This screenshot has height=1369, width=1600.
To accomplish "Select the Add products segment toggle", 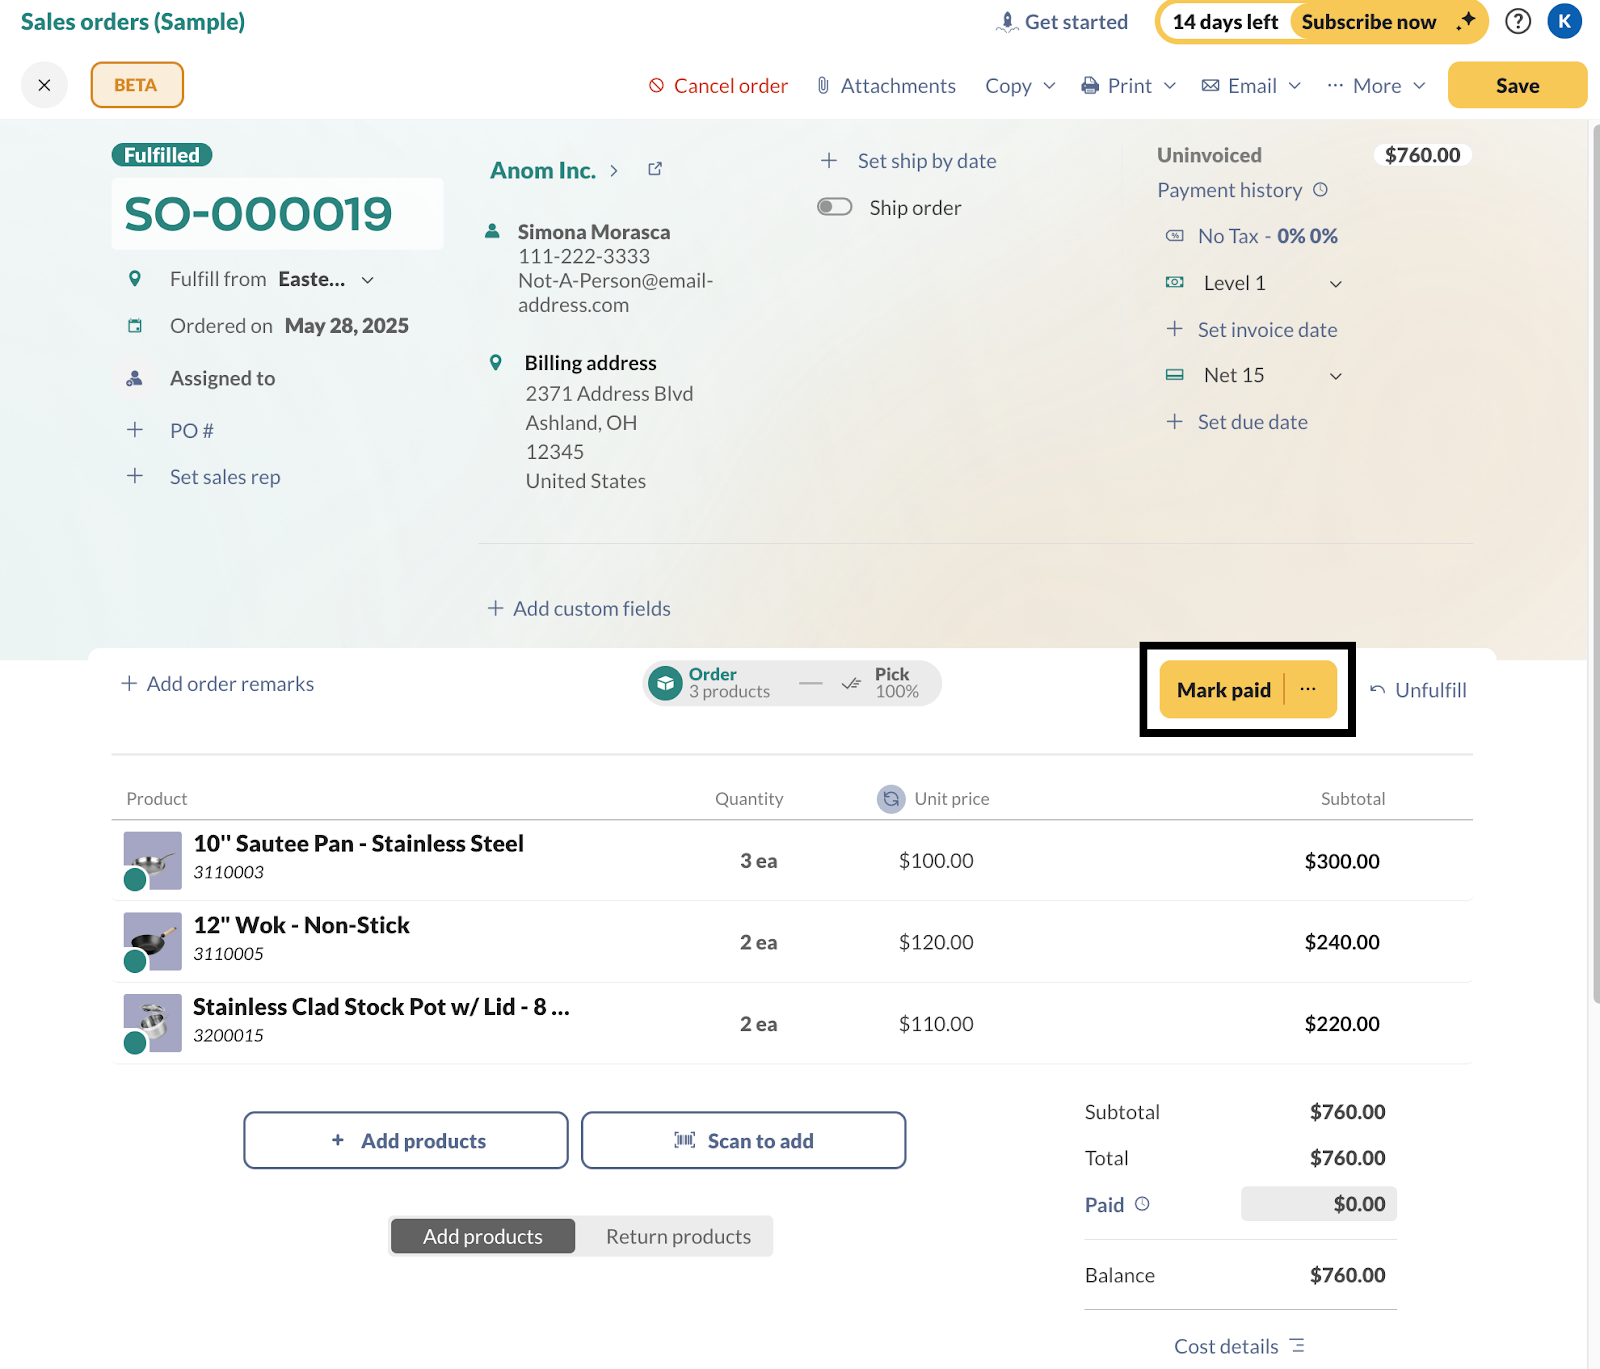I will (482, 1236).
